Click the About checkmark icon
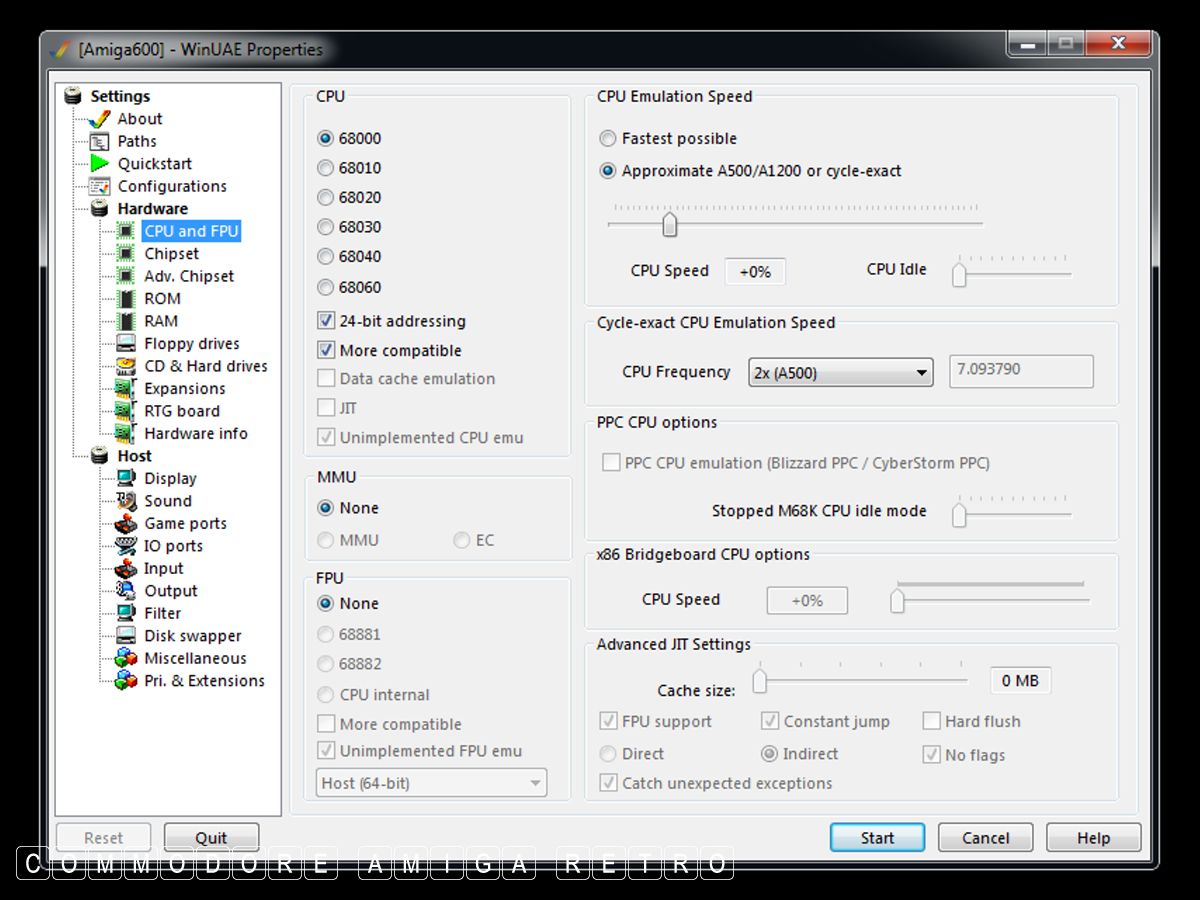Viewport: 1200px width, 900px height. [x=99, y=119]
